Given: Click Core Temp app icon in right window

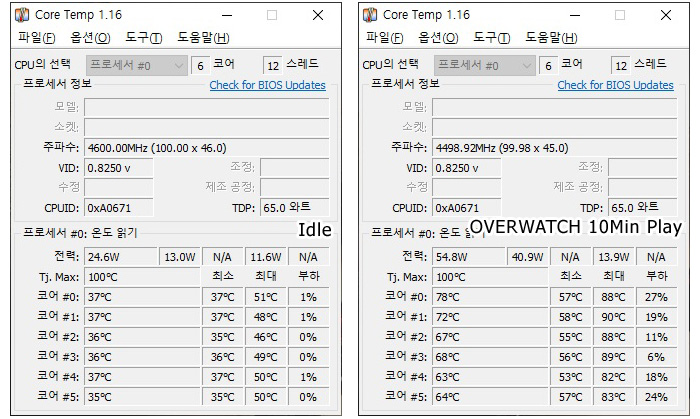Looking at the screenshot, I should coord(370,15).
